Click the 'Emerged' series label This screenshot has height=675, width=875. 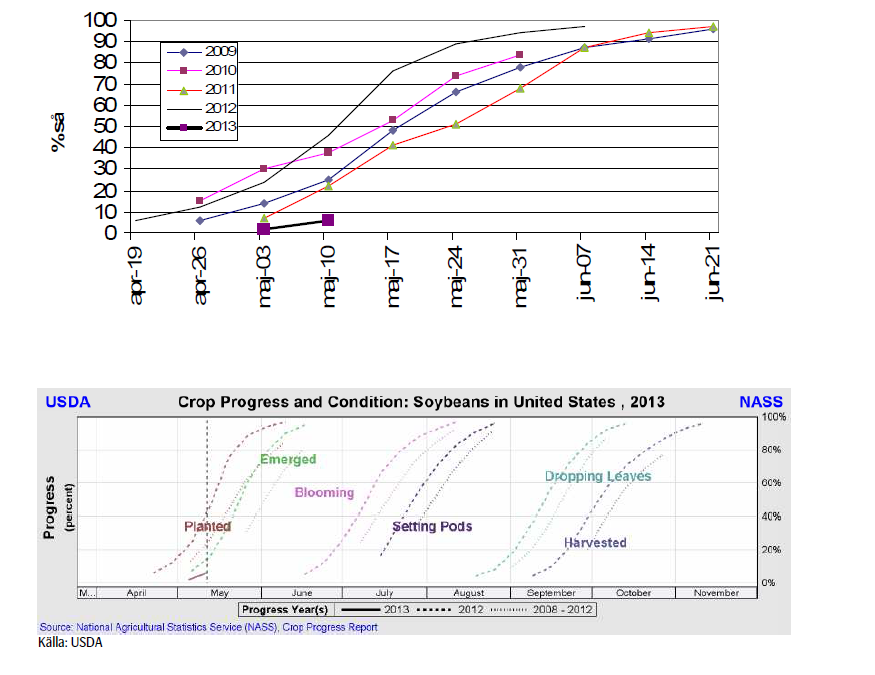pos(288,460)
